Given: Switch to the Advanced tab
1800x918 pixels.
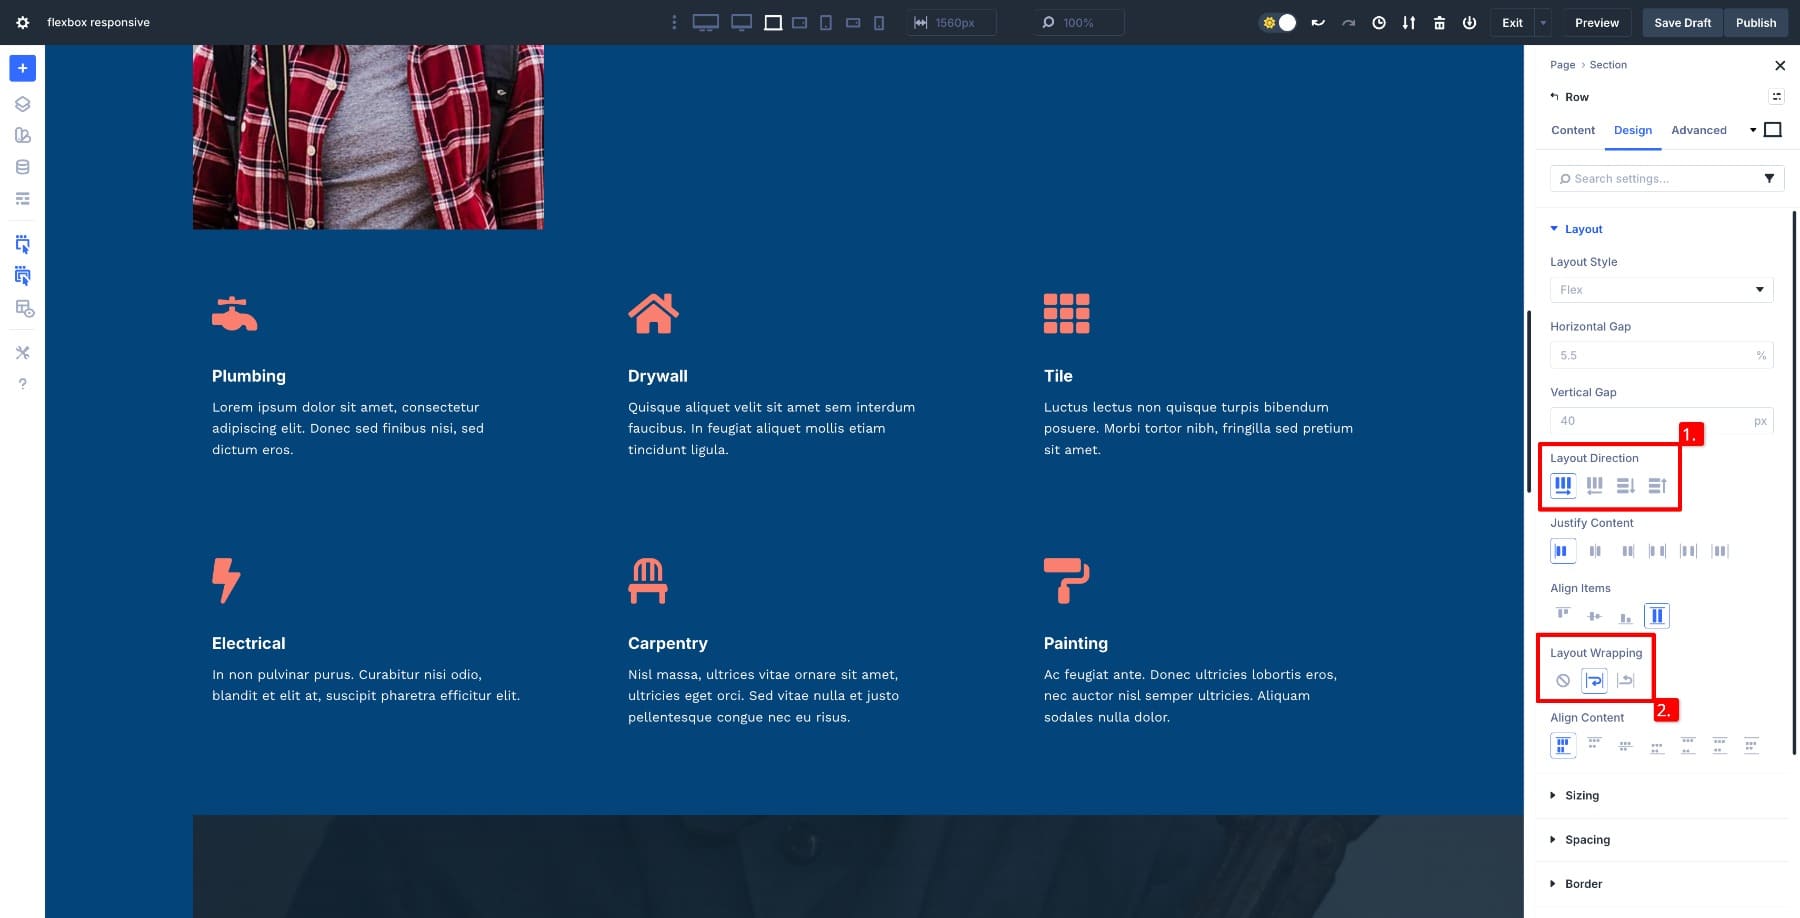Looking at the screenshot, I should pos(1698,130).
